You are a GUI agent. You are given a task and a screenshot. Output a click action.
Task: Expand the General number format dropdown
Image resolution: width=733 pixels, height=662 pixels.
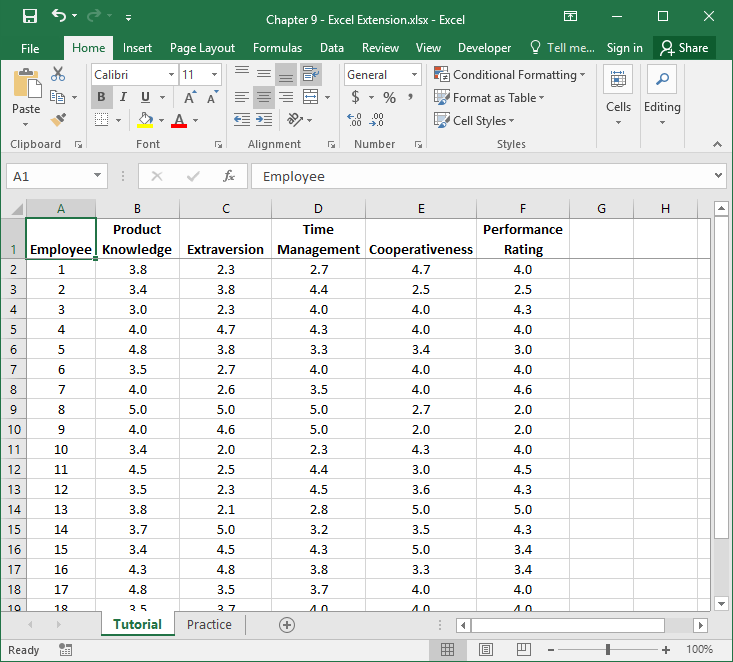(414, 75)
